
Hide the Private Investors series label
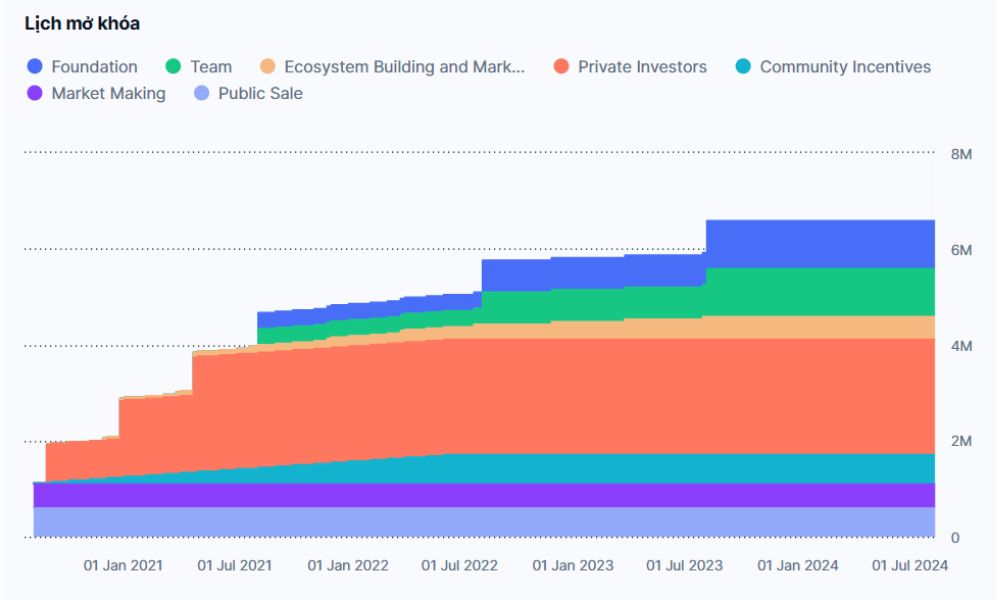(x=642, y=67)
